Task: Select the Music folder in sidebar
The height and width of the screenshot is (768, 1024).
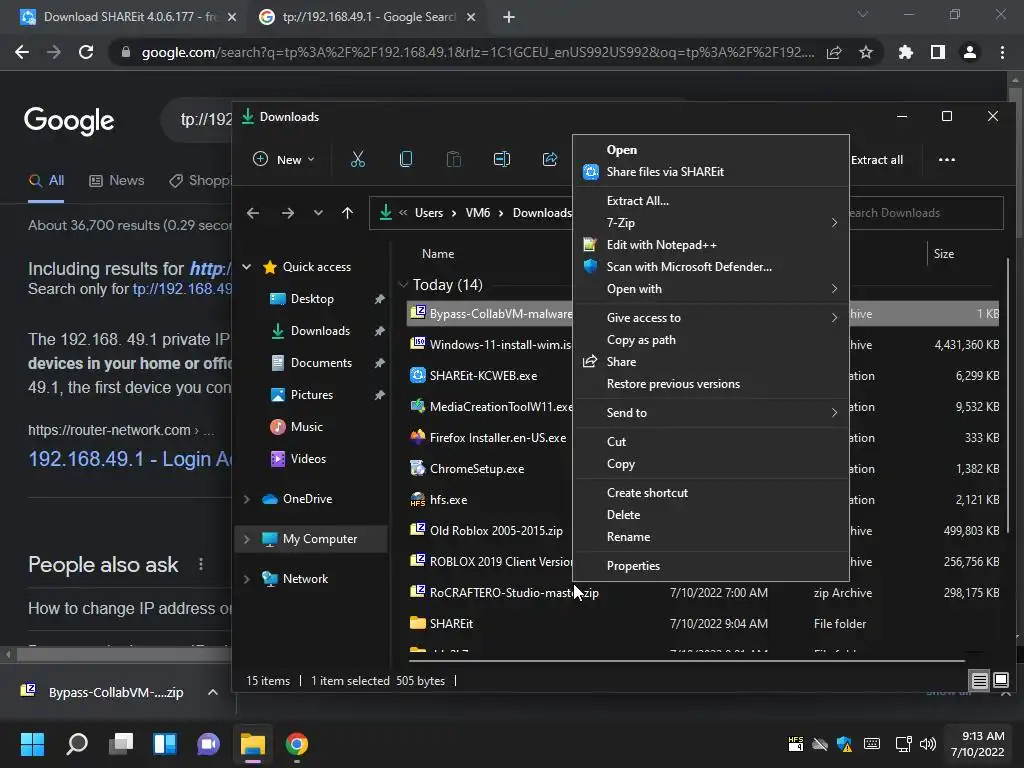Action: pyautogui.click(x=306, y=426)
